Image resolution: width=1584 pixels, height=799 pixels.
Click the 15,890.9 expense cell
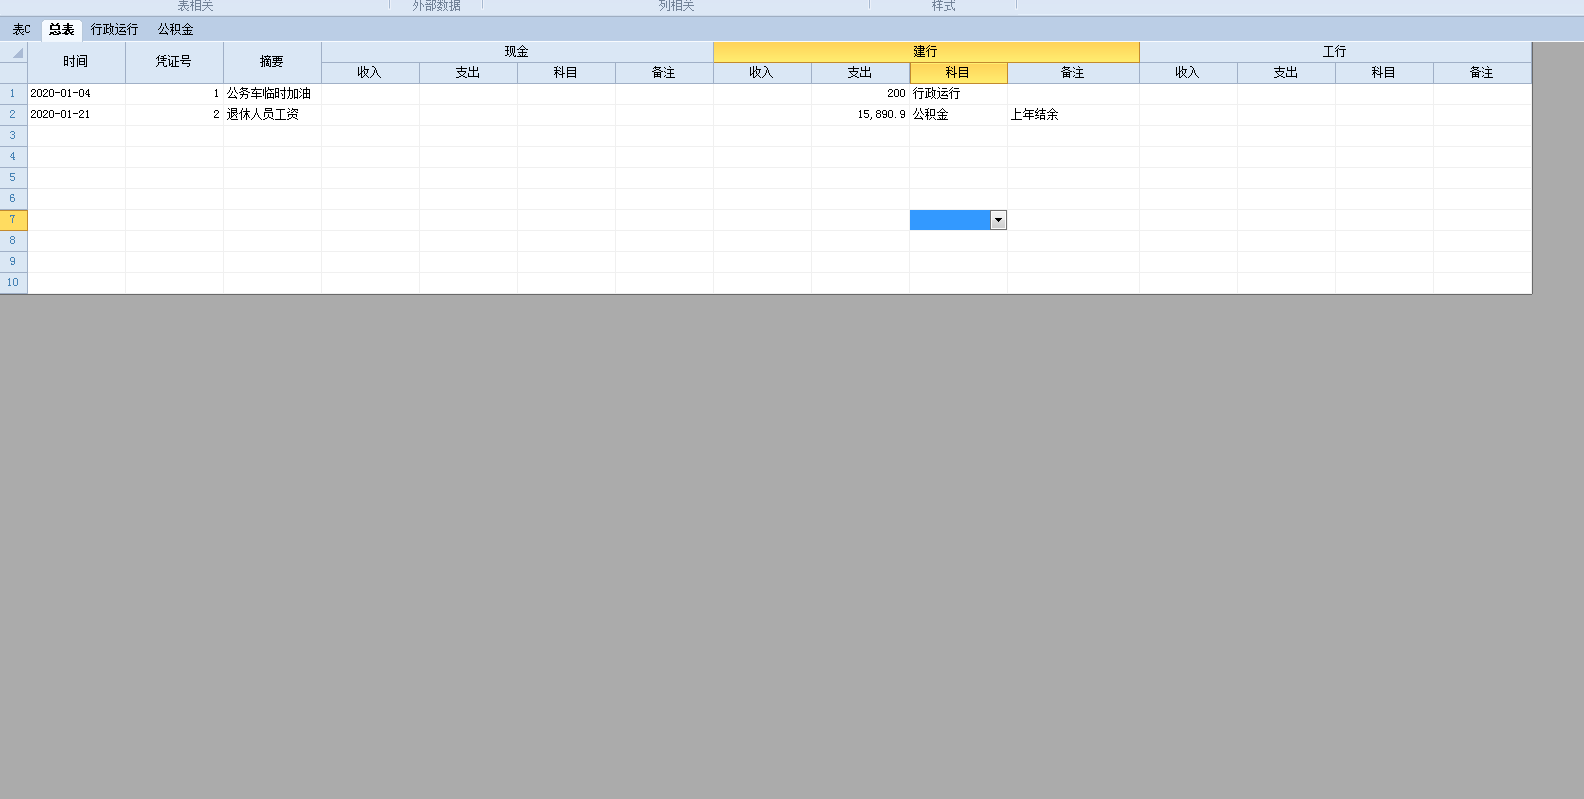(860, 115)
